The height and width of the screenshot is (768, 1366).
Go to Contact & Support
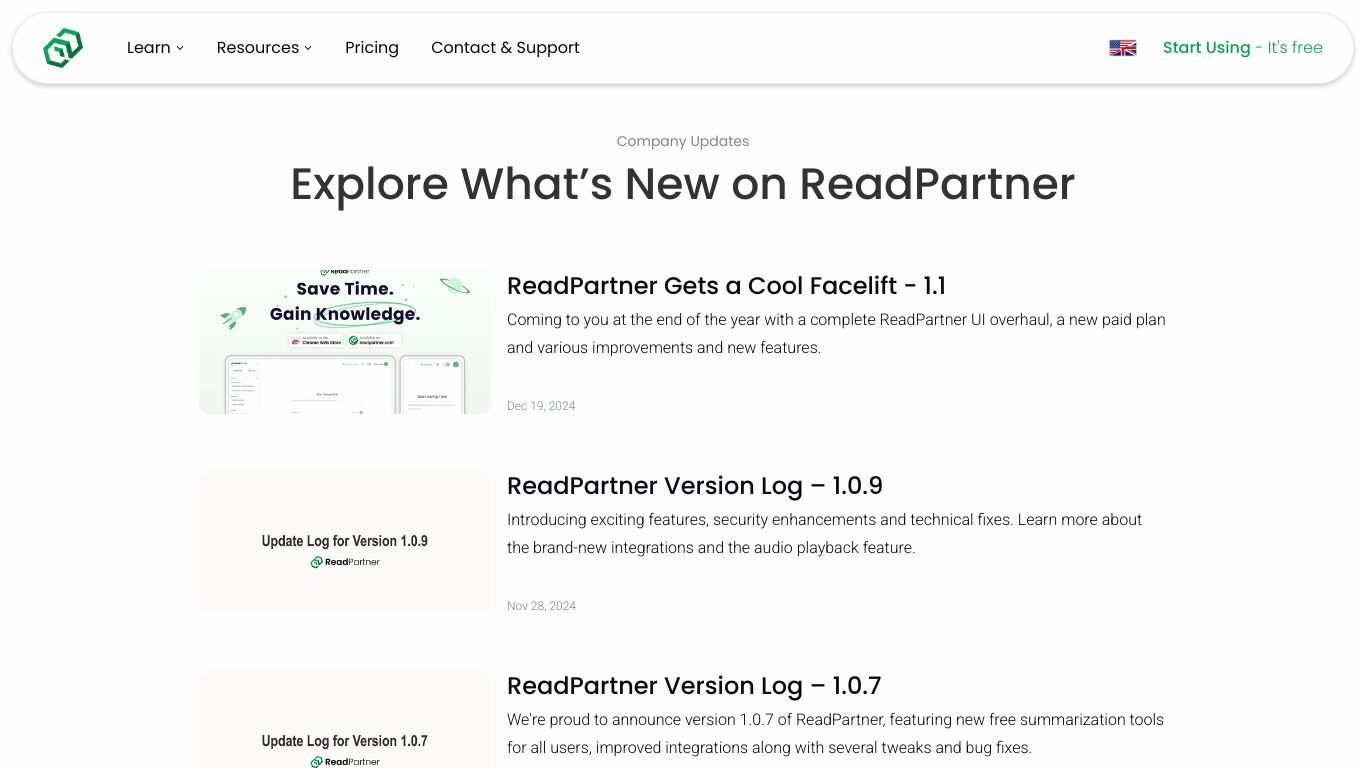pos(505,48)
